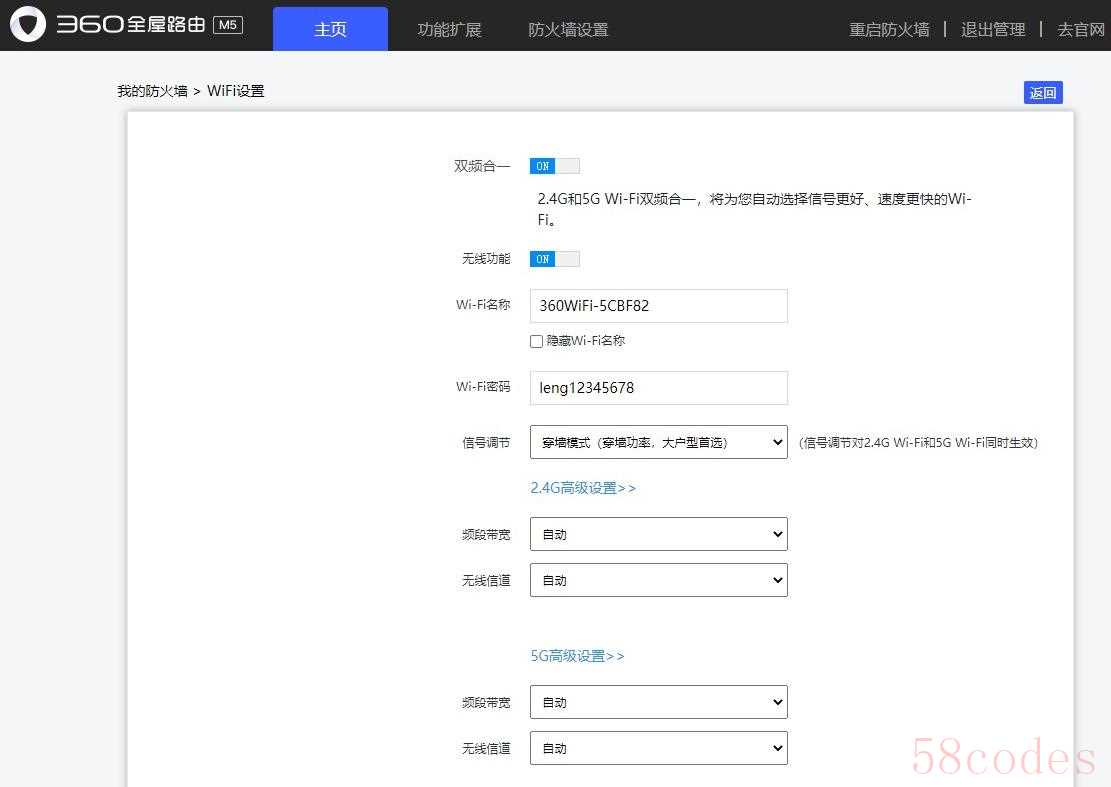Image resolution: width=1111 pixels, height=787 pixels.
Task: Click the WiFi设置 breadcrumb text
Action: click(x=236, y=91)
